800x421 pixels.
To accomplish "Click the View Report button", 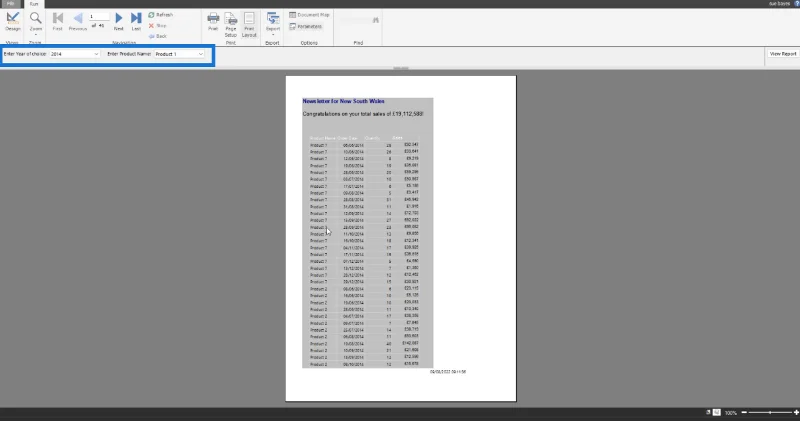I will click(x=783, y=54).
